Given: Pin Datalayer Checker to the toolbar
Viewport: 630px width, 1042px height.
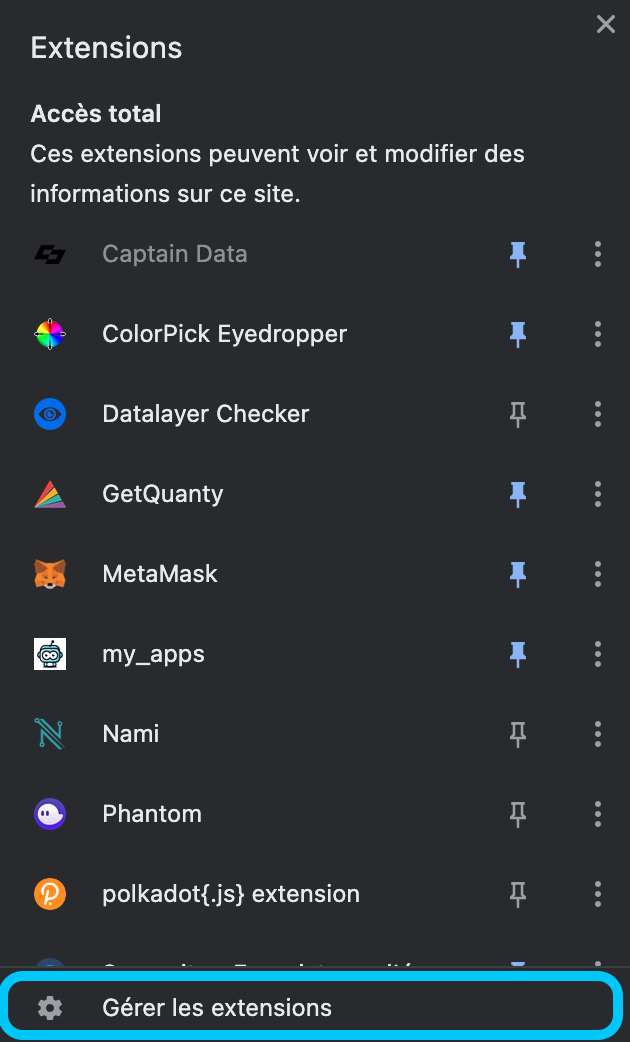Looking at the screenshot, I should pos(518,415).
